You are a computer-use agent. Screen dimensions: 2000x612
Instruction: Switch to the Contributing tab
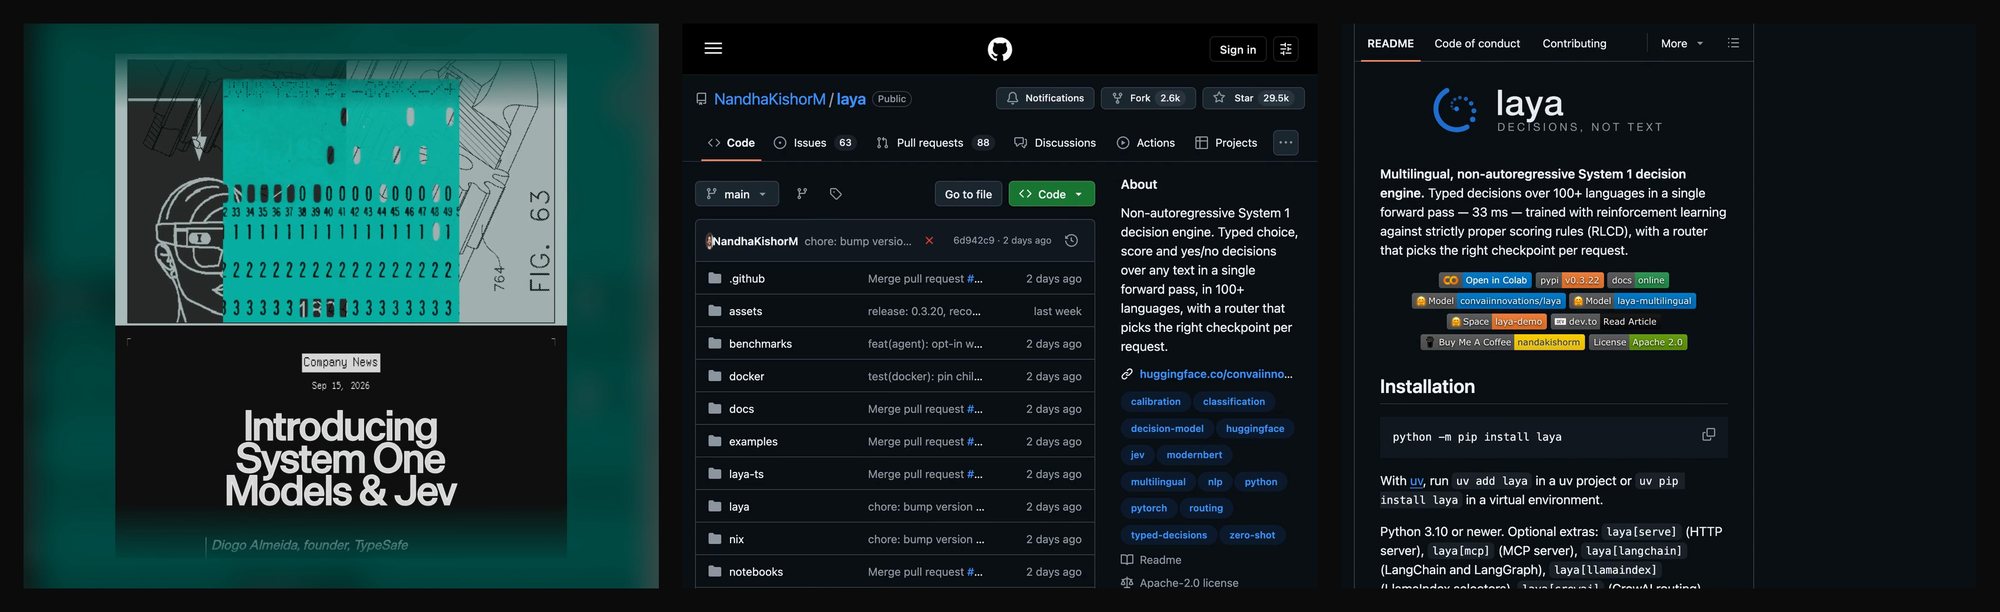(x=1574, y=44)
